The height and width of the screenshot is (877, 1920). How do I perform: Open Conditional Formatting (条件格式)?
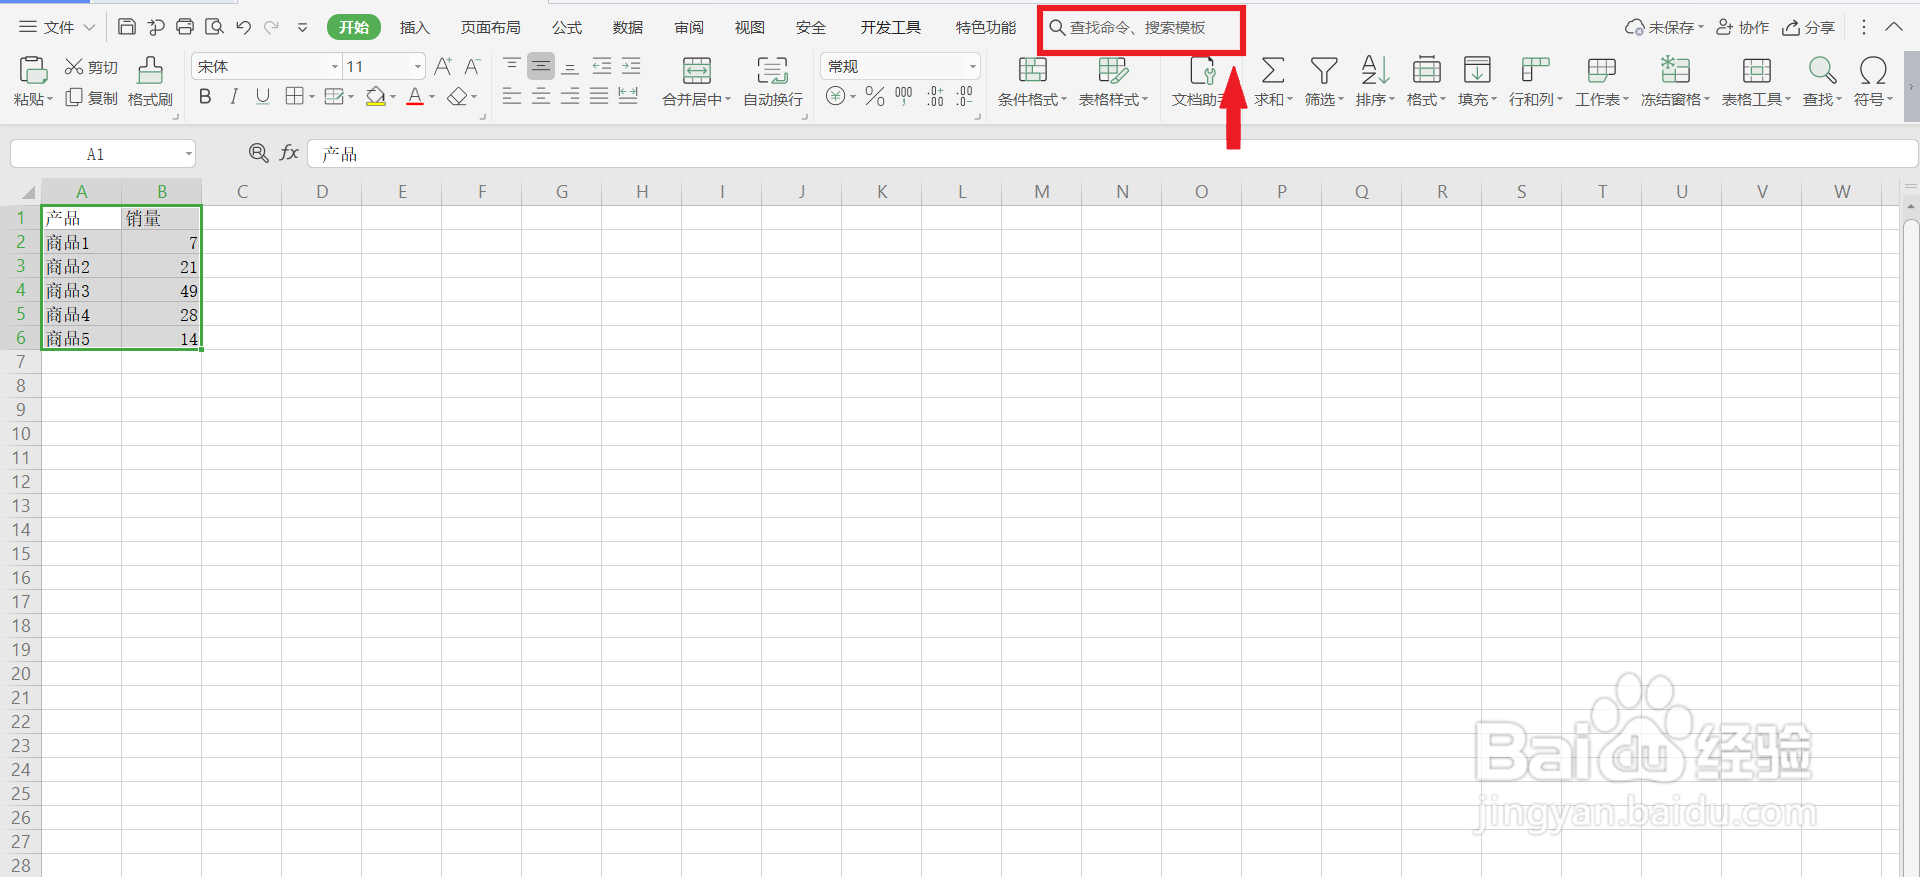(1033, 82)
